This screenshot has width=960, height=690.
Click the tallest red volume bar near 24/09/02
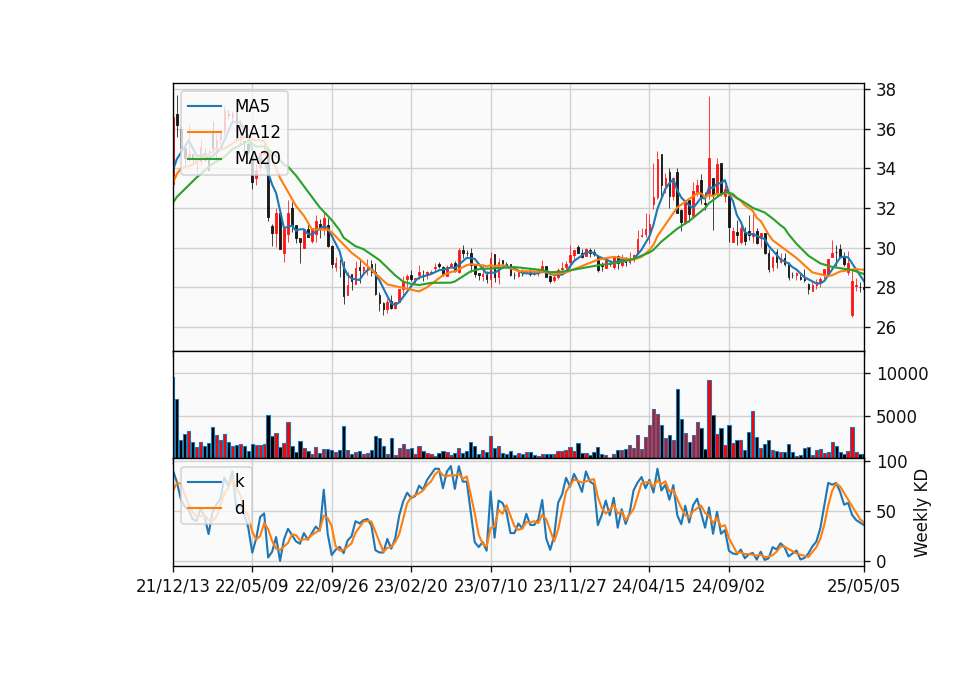(x=709, y=419)
